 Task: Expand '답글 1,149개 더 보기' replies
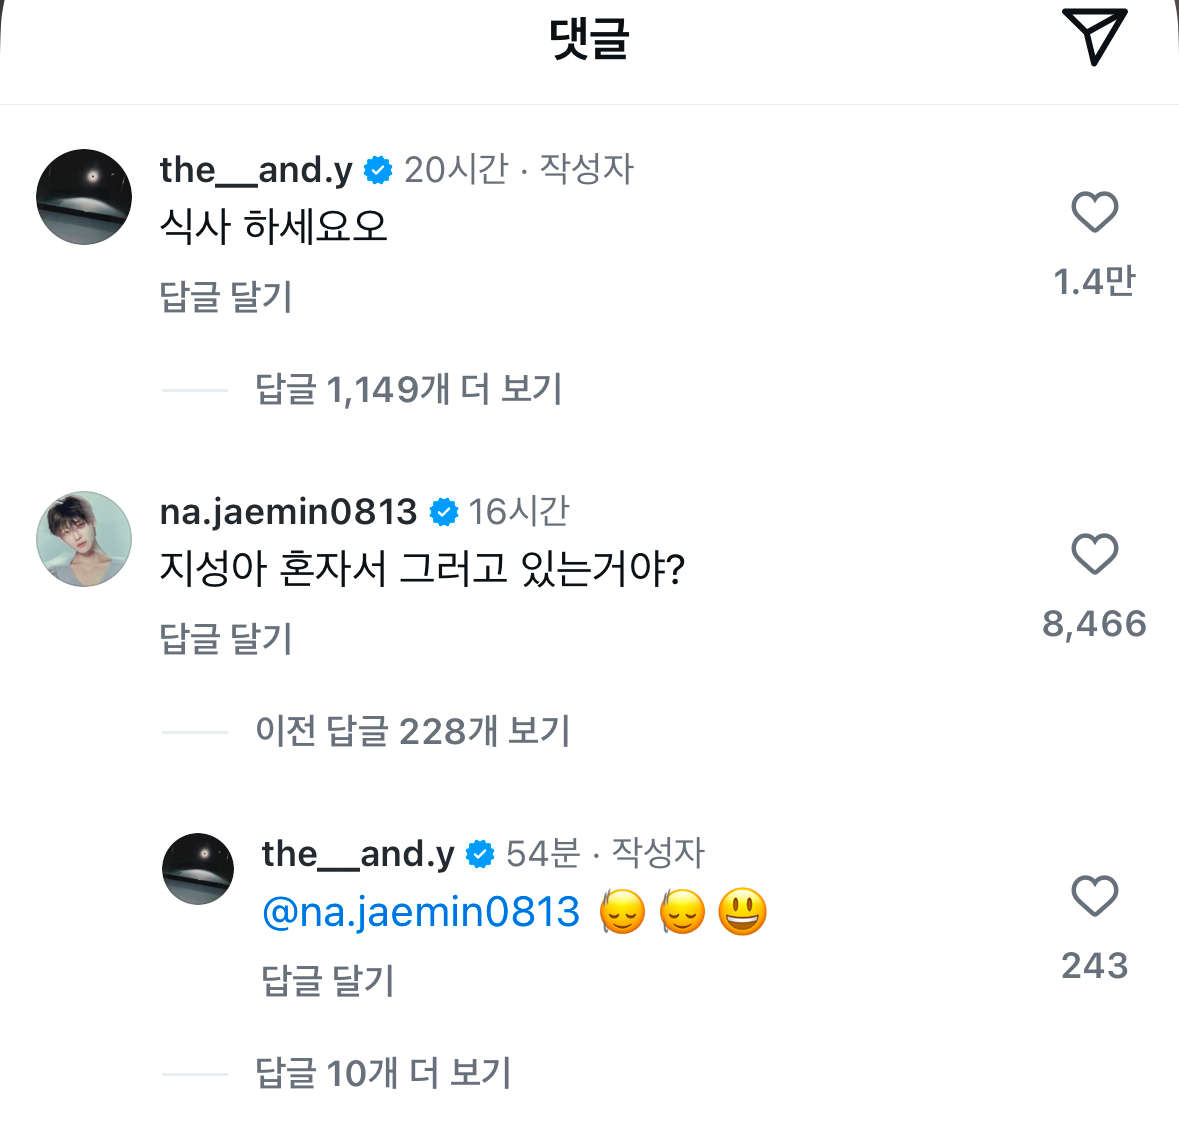(408, 389)
